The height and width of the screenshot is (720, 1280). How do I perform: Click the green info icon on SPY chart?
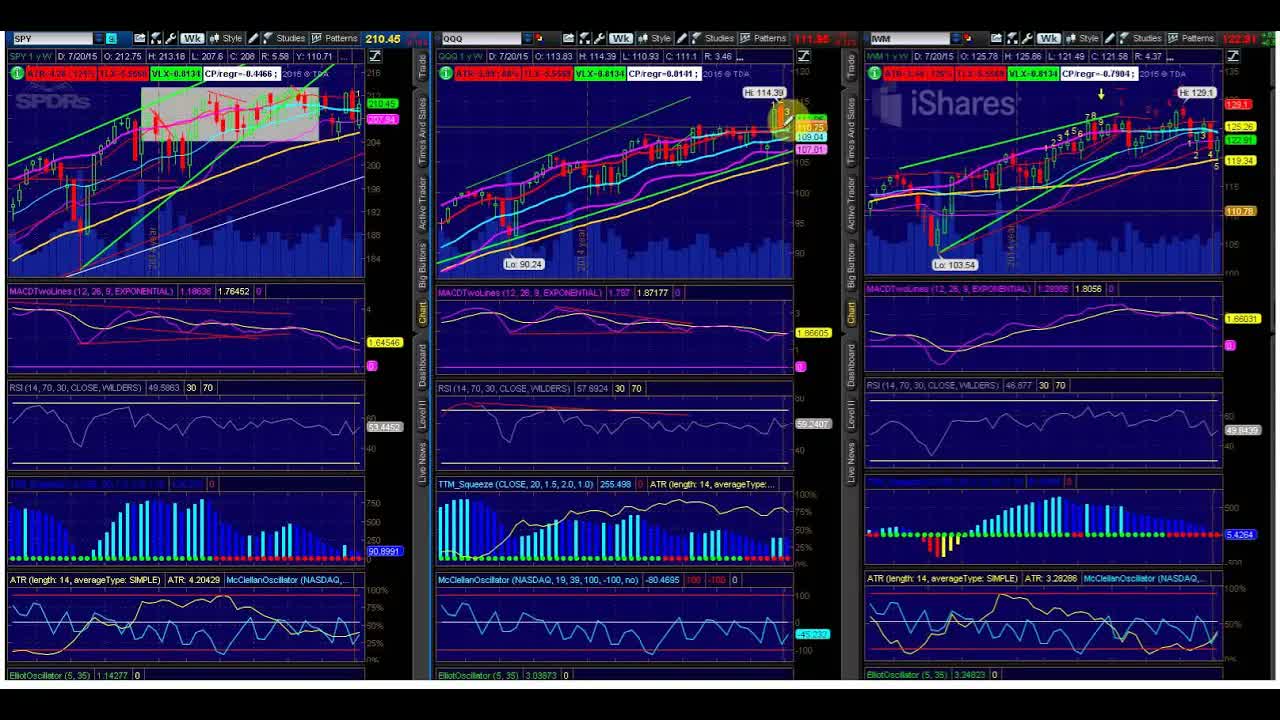[x=16, y=73]
